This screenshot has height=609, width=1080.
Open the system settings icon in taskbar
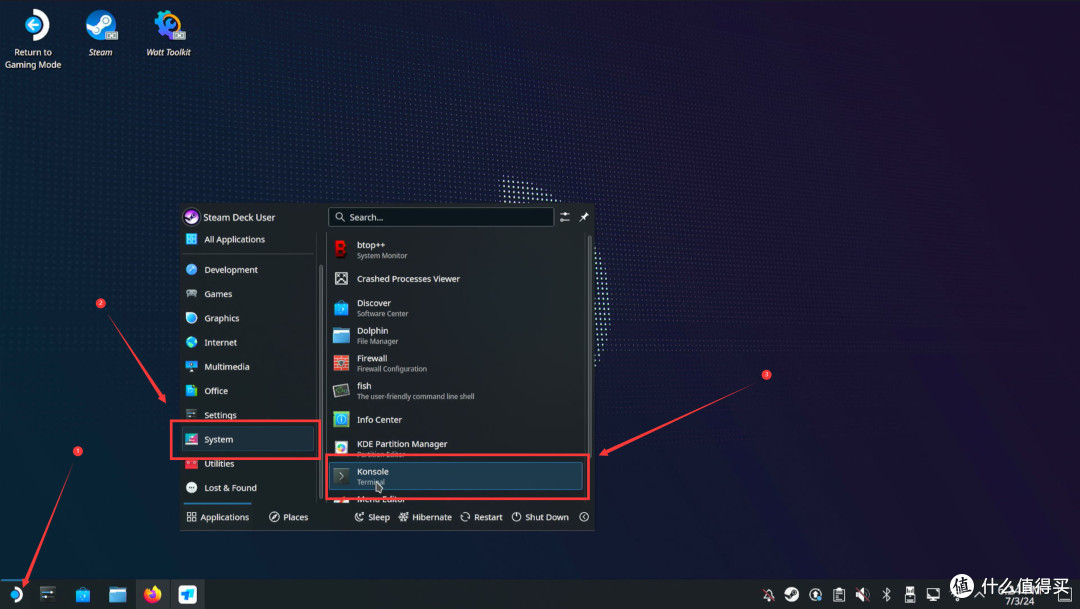[48, 594]
